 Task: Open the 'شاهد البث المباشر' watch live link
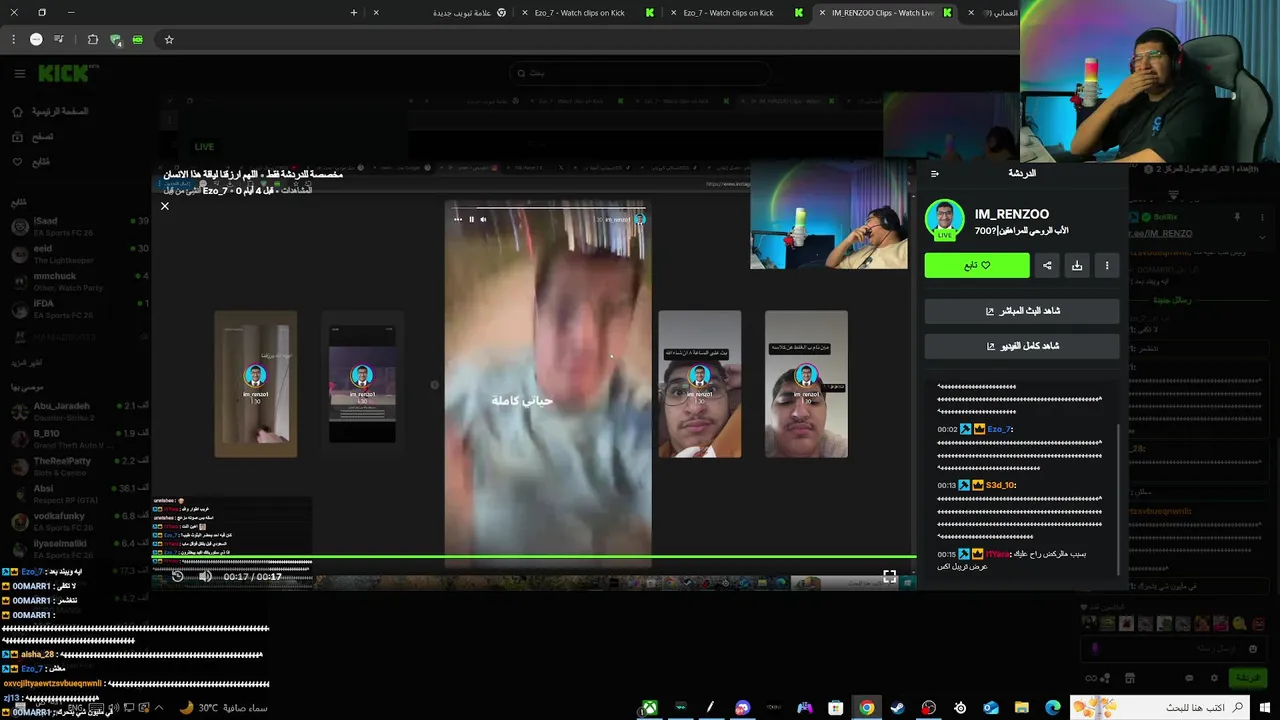pyautogui.click(x=1022, y=311)
